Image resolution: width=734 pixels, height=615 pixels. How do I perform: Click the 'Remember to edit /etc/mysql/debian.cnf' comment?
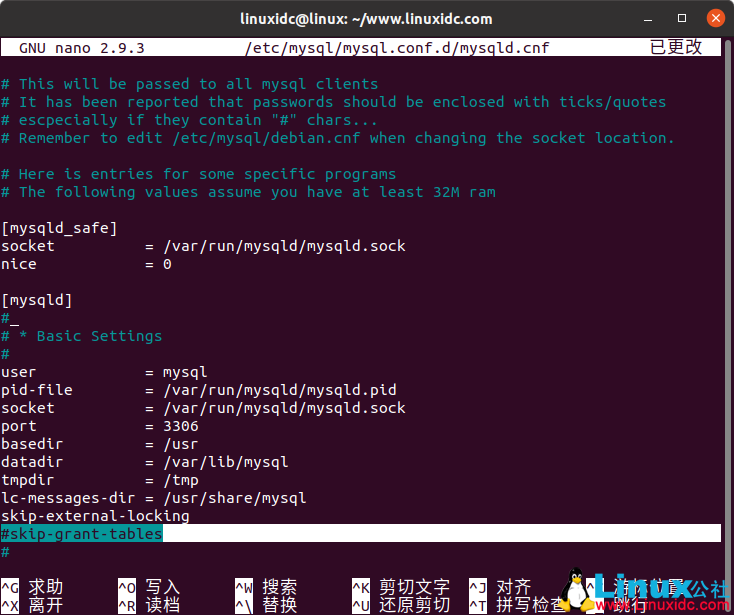(338, 138)
